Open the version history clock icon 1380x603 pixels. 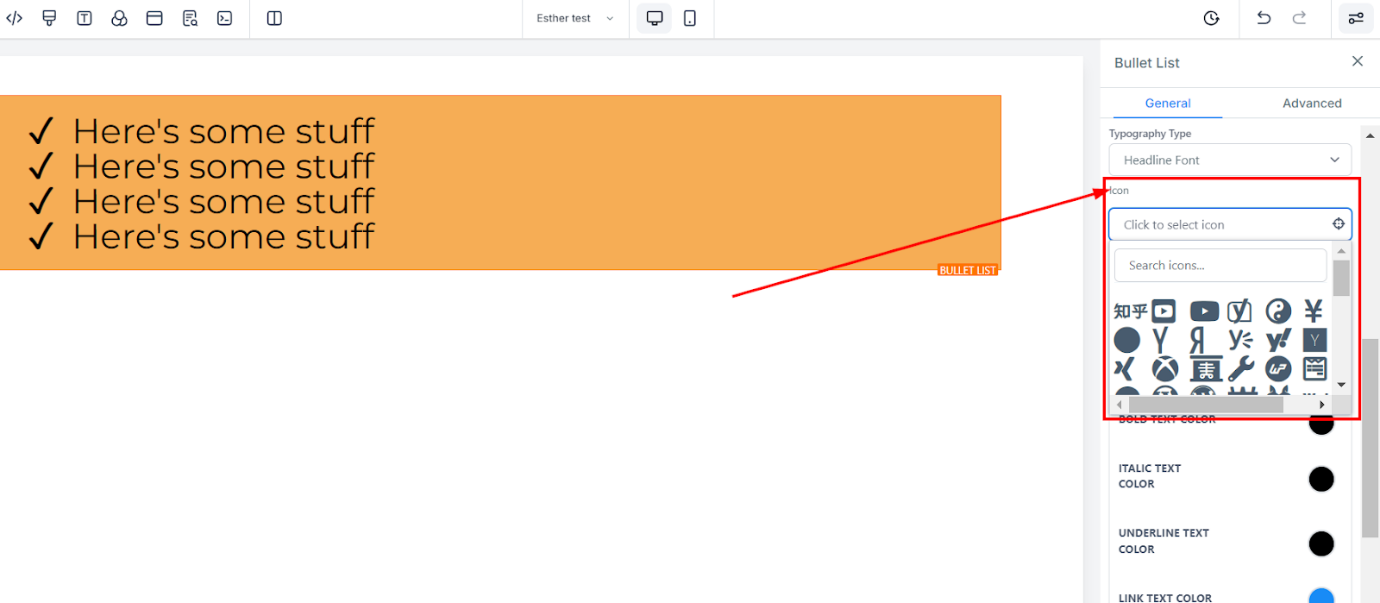click(1211, 18)
